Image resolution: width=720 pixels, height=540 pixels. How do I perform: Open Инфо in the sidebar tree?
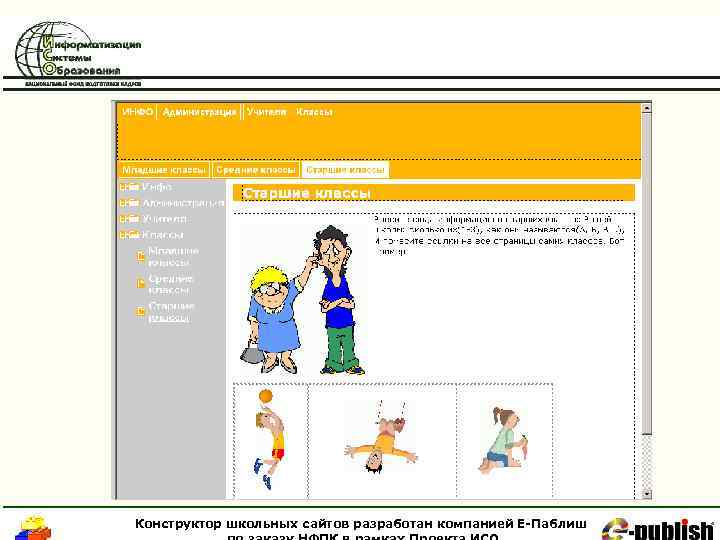tap(157, 187)
